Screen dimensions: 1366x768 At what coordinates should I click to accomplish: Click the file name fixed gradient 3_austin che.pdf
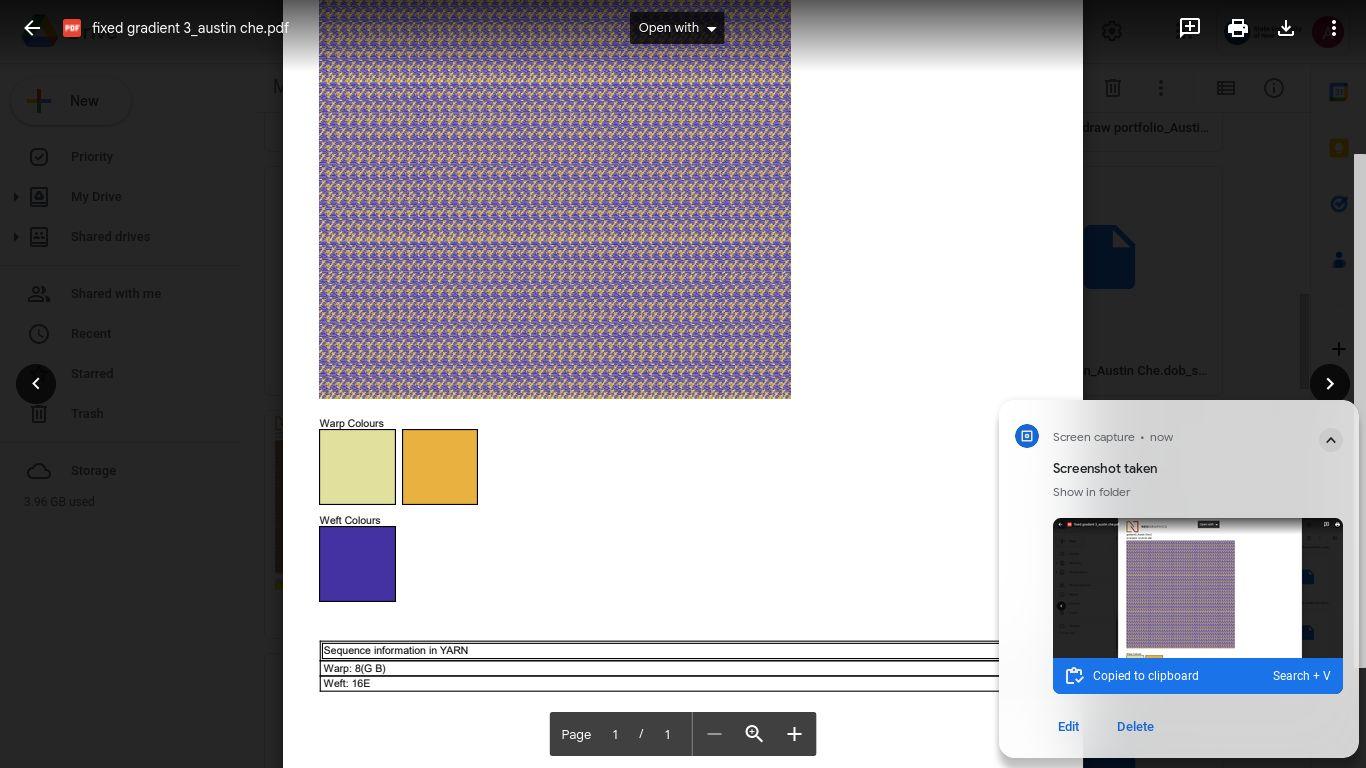pyautogui.click(x=190, y=28)
